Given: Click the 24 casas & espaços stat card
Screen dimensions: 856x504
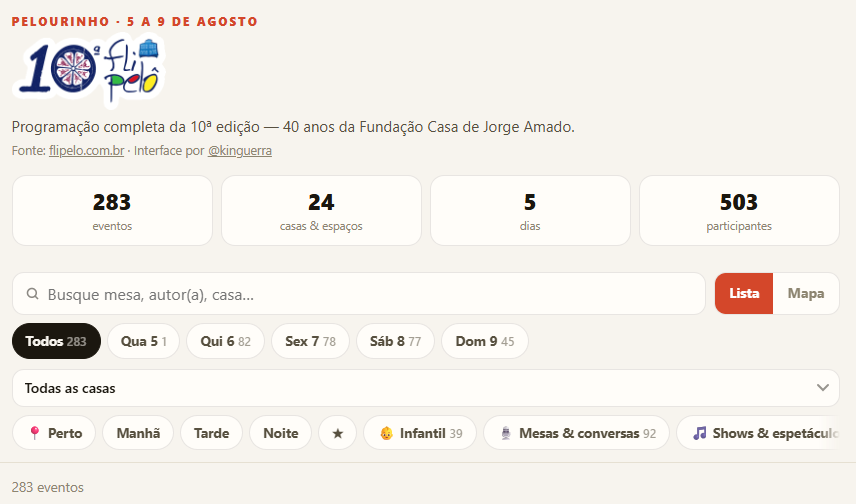Looking at the screenshot, I should [321, 210].
